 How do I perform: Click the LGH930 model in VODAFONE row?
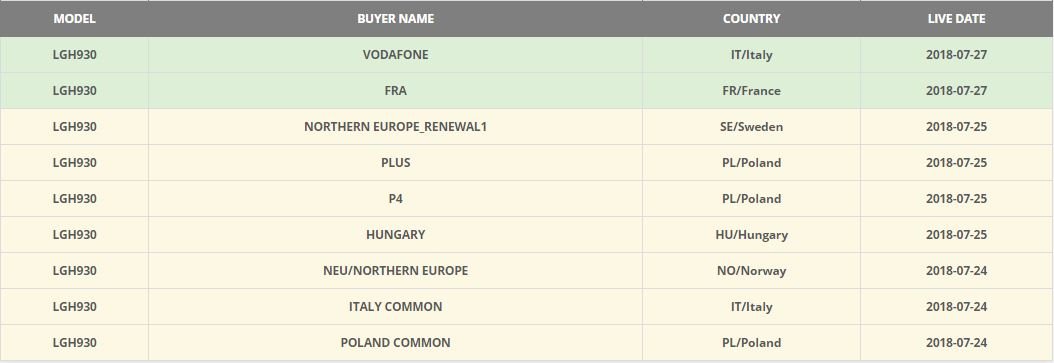coord(75,55)
